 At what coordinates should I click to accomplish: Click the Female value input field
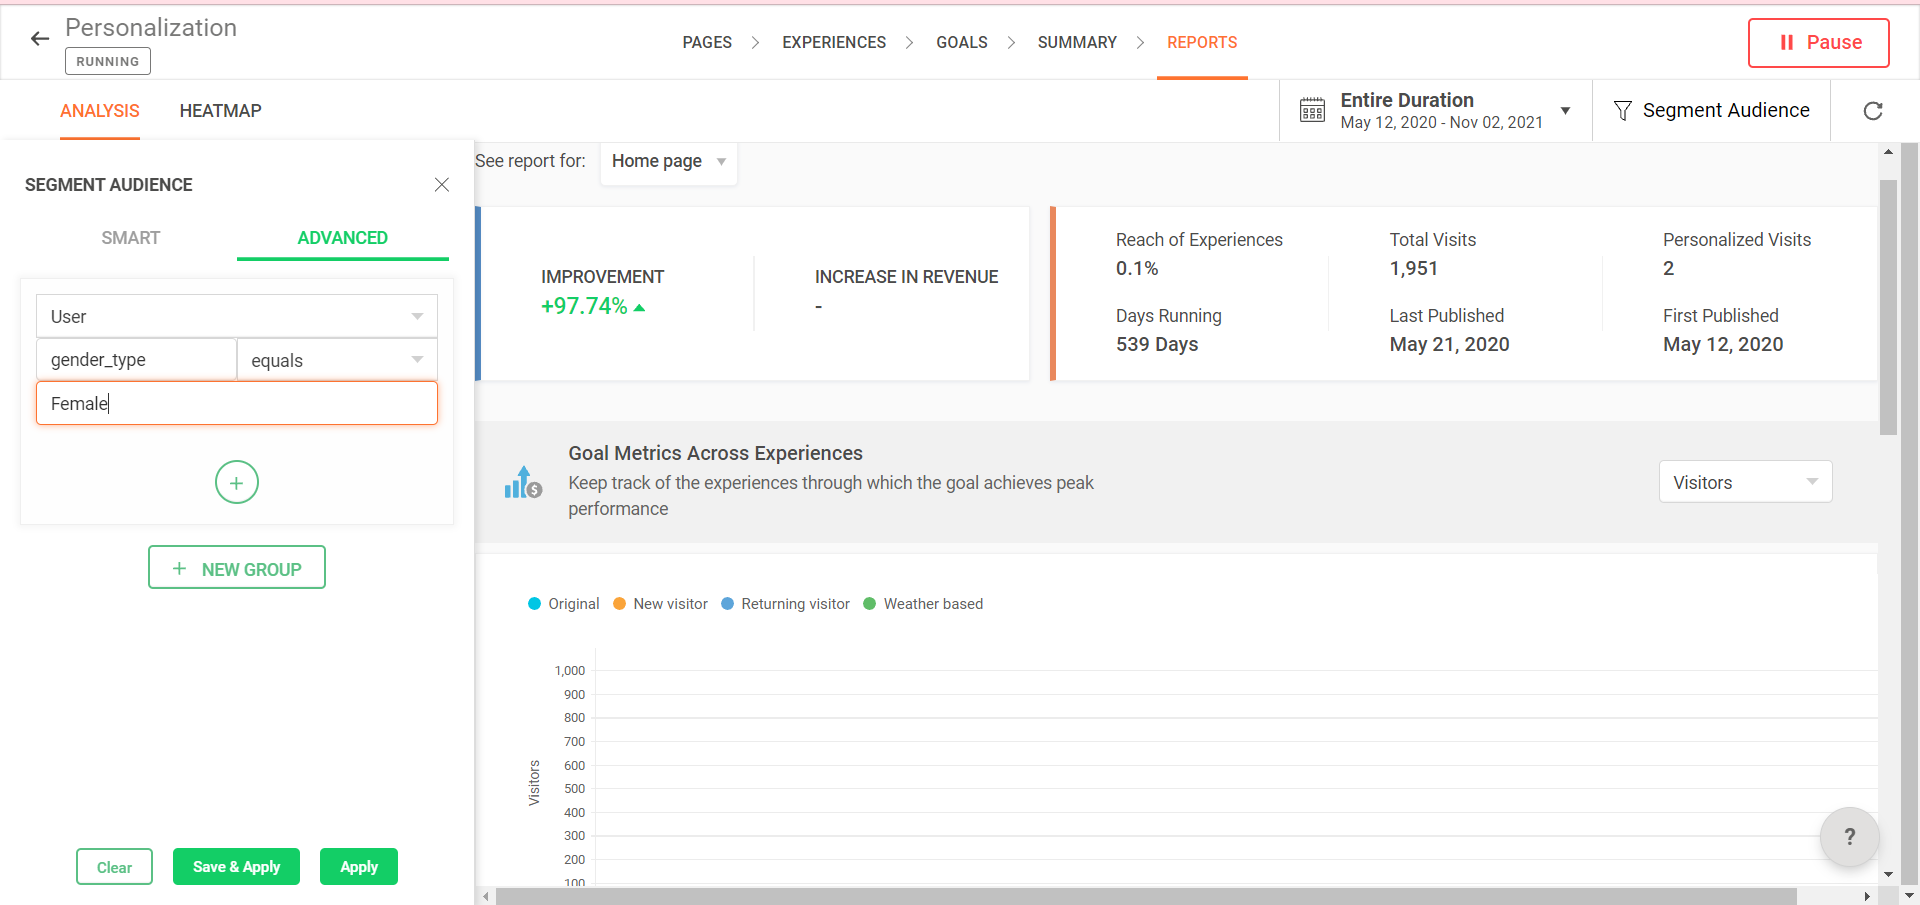tap(237, 404)
